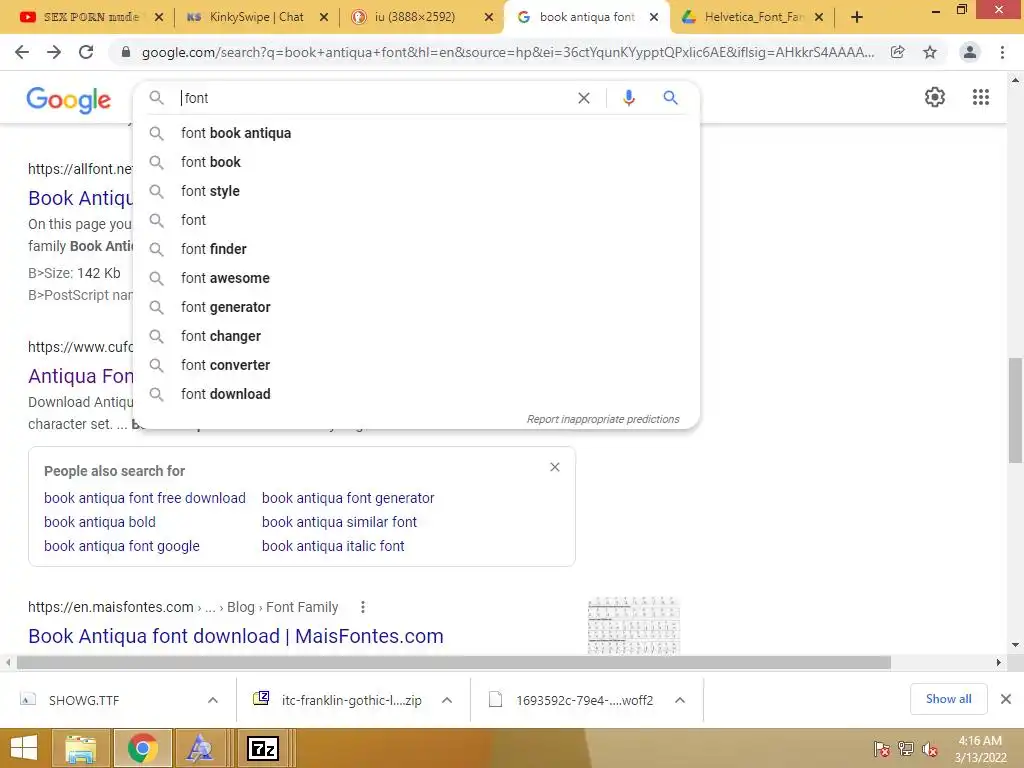Image resolution: width=1024 pixels, height=768 pixels.
Task: Click the MaisFontes result thumbnail
Action: point(633,625)
